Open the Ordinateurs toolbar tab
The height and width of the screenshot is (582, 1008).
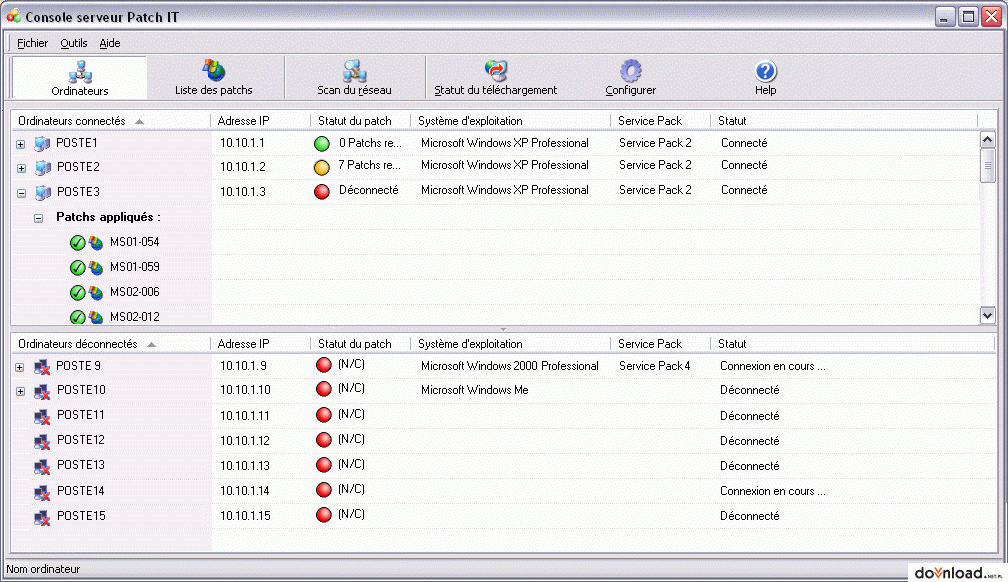point(80,78)
